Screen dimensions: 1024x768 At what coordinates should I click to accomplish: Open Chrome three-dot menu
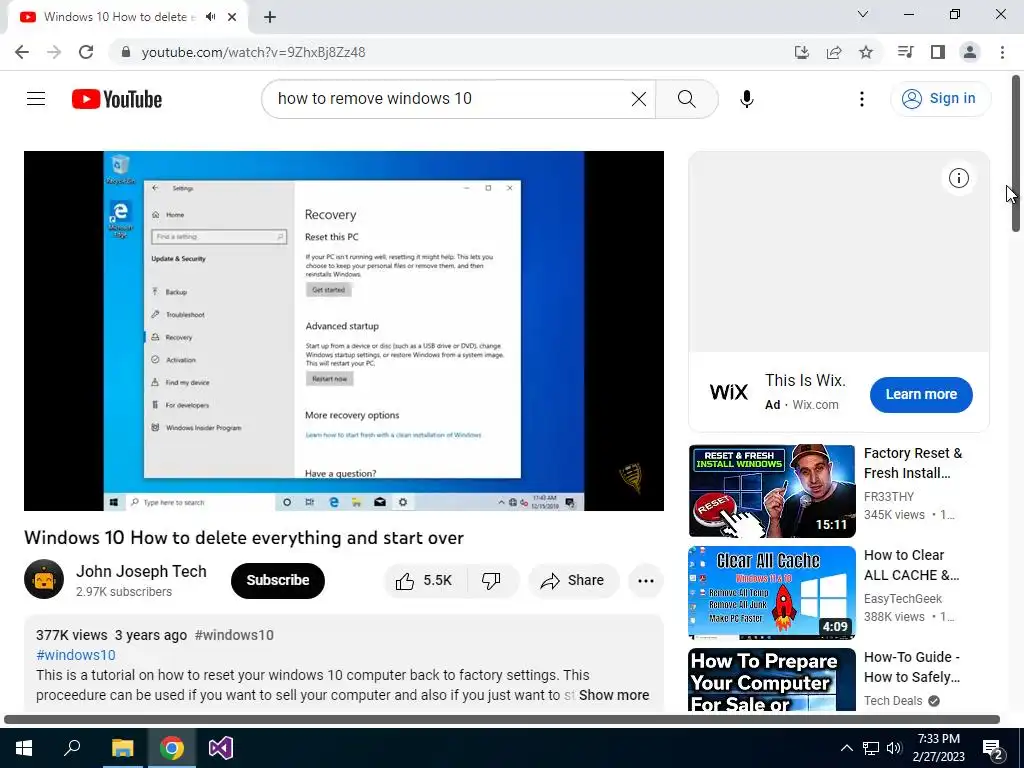point(1002,52)
